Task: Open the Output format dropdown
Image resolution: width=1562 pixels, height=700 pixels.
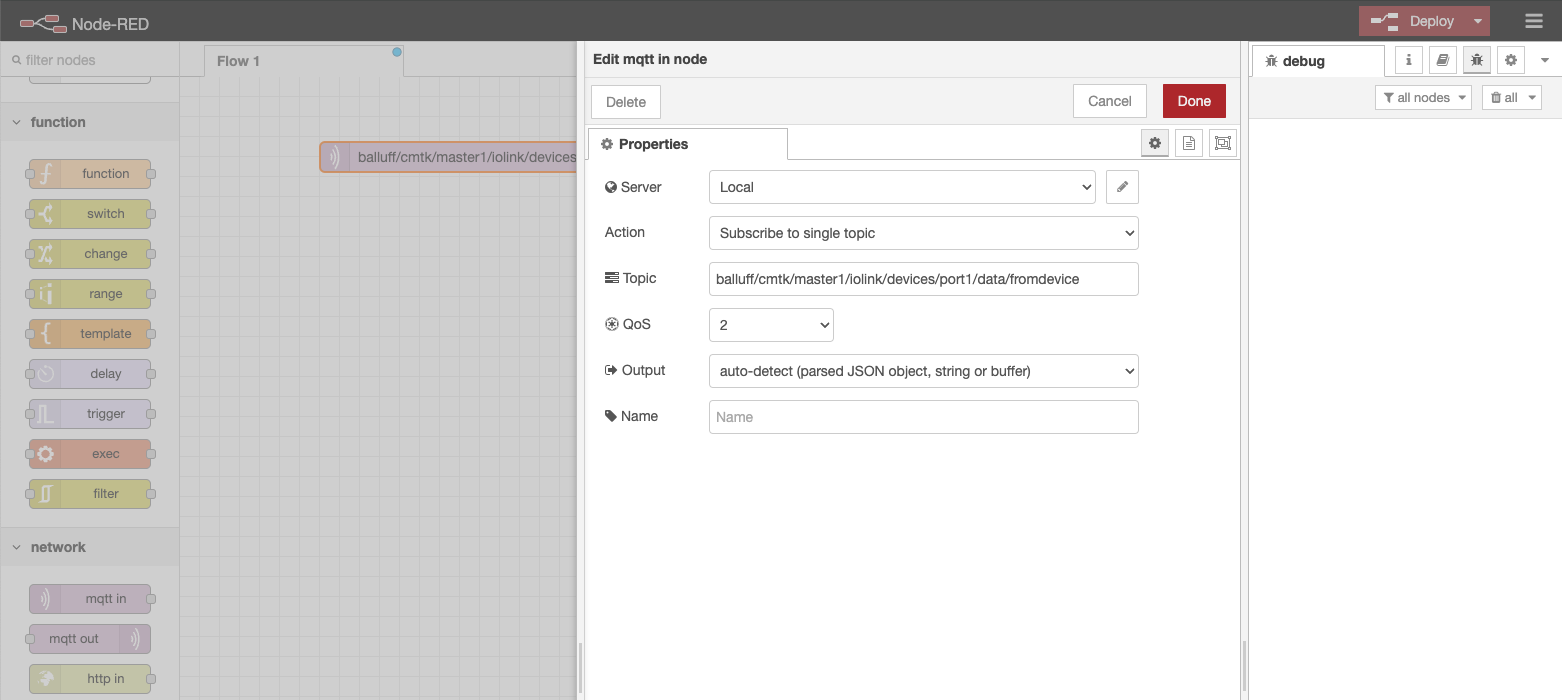Action: coord(922,370)
